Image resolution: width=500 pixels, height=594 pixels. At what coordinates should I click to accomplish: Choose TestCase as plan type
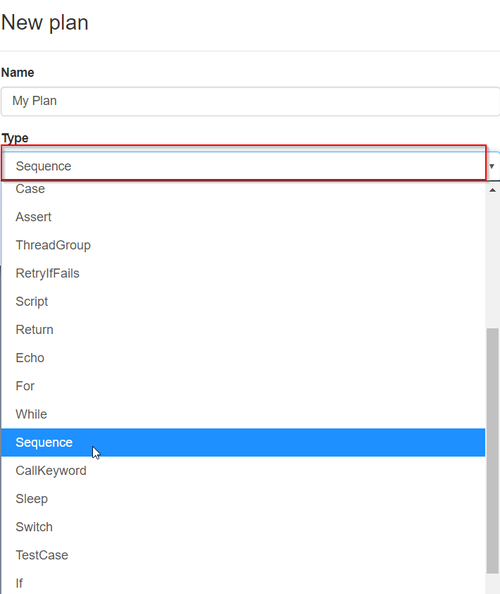pos(243,555)
